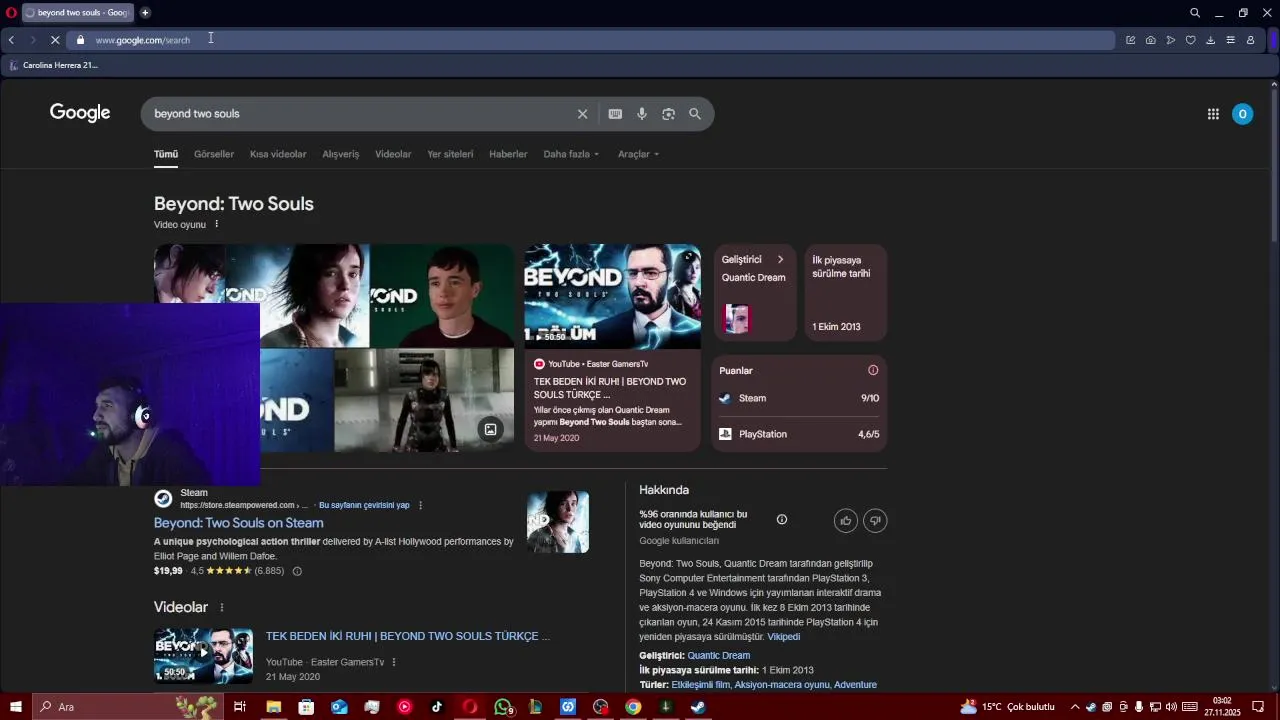1280x720 pixels.
Task: Click Bu sayfanın çevirisini yap link
Action: click(x=364, y=505)
